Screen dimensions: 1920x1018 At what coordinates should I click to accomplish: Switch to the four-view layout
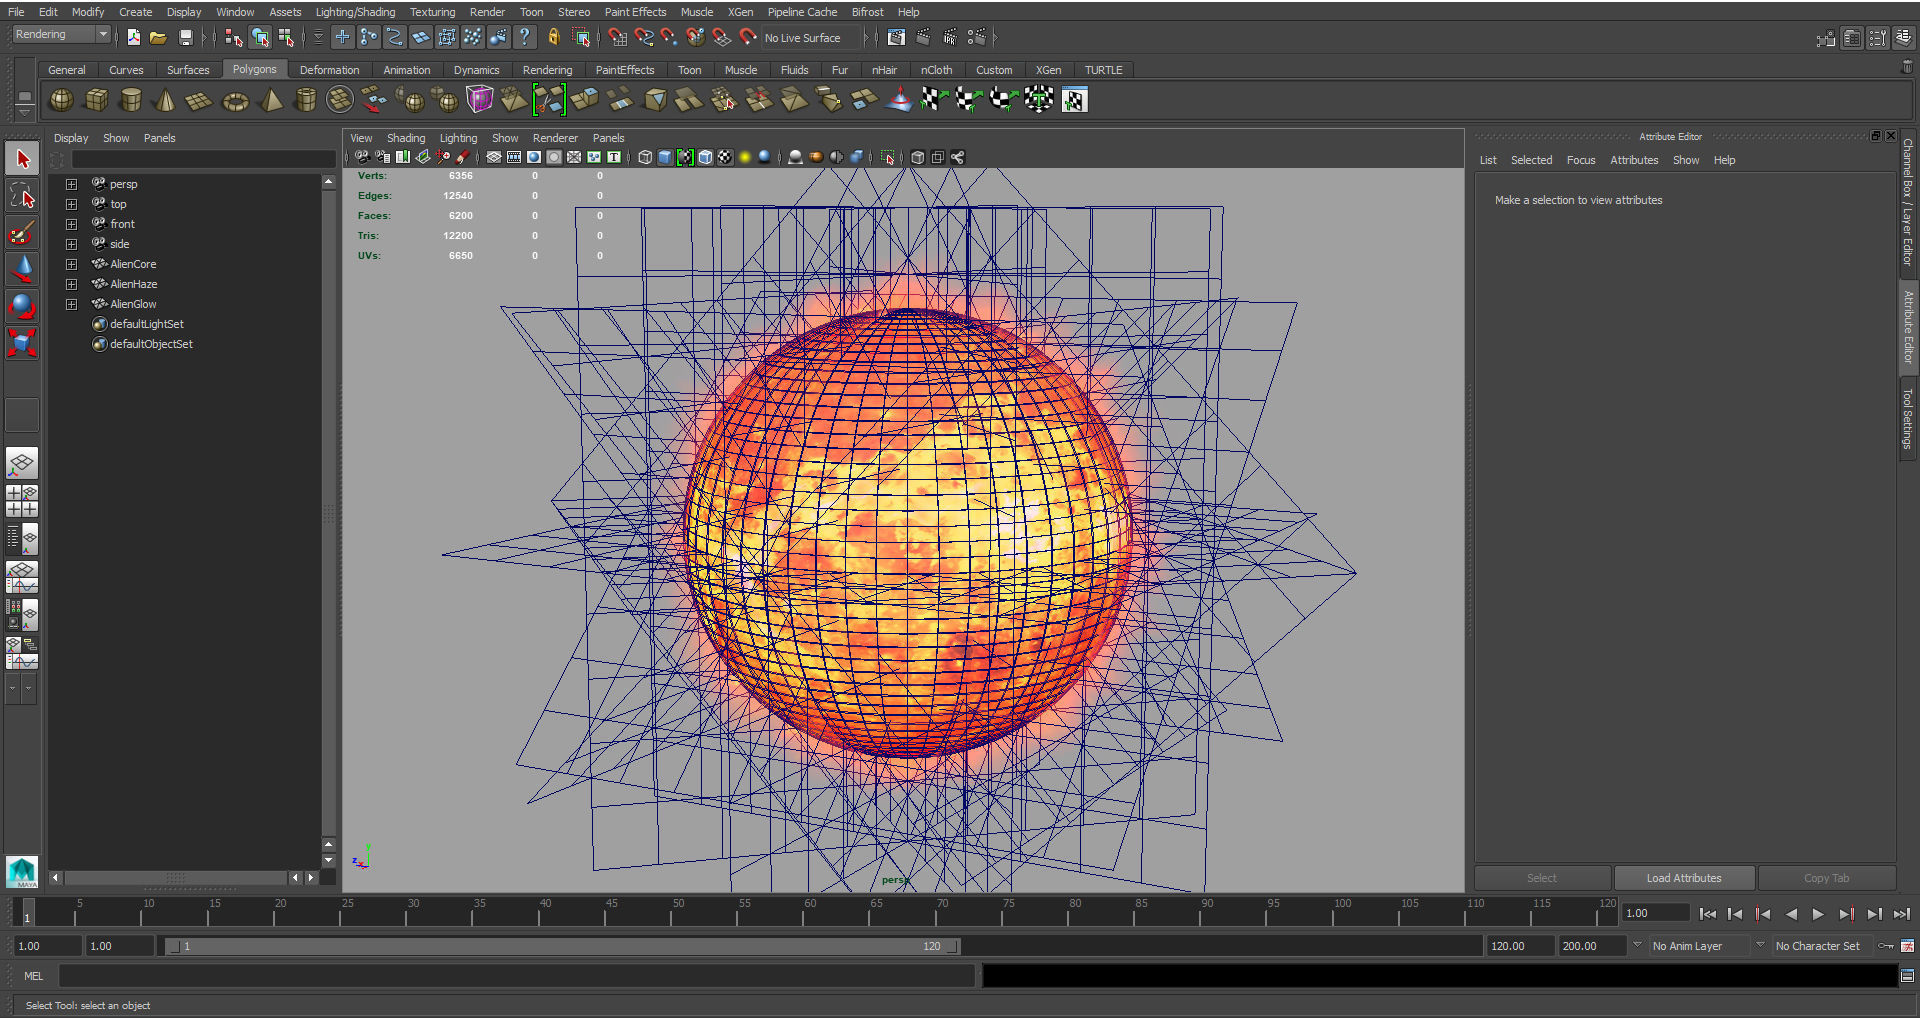[x=22, y=500]
